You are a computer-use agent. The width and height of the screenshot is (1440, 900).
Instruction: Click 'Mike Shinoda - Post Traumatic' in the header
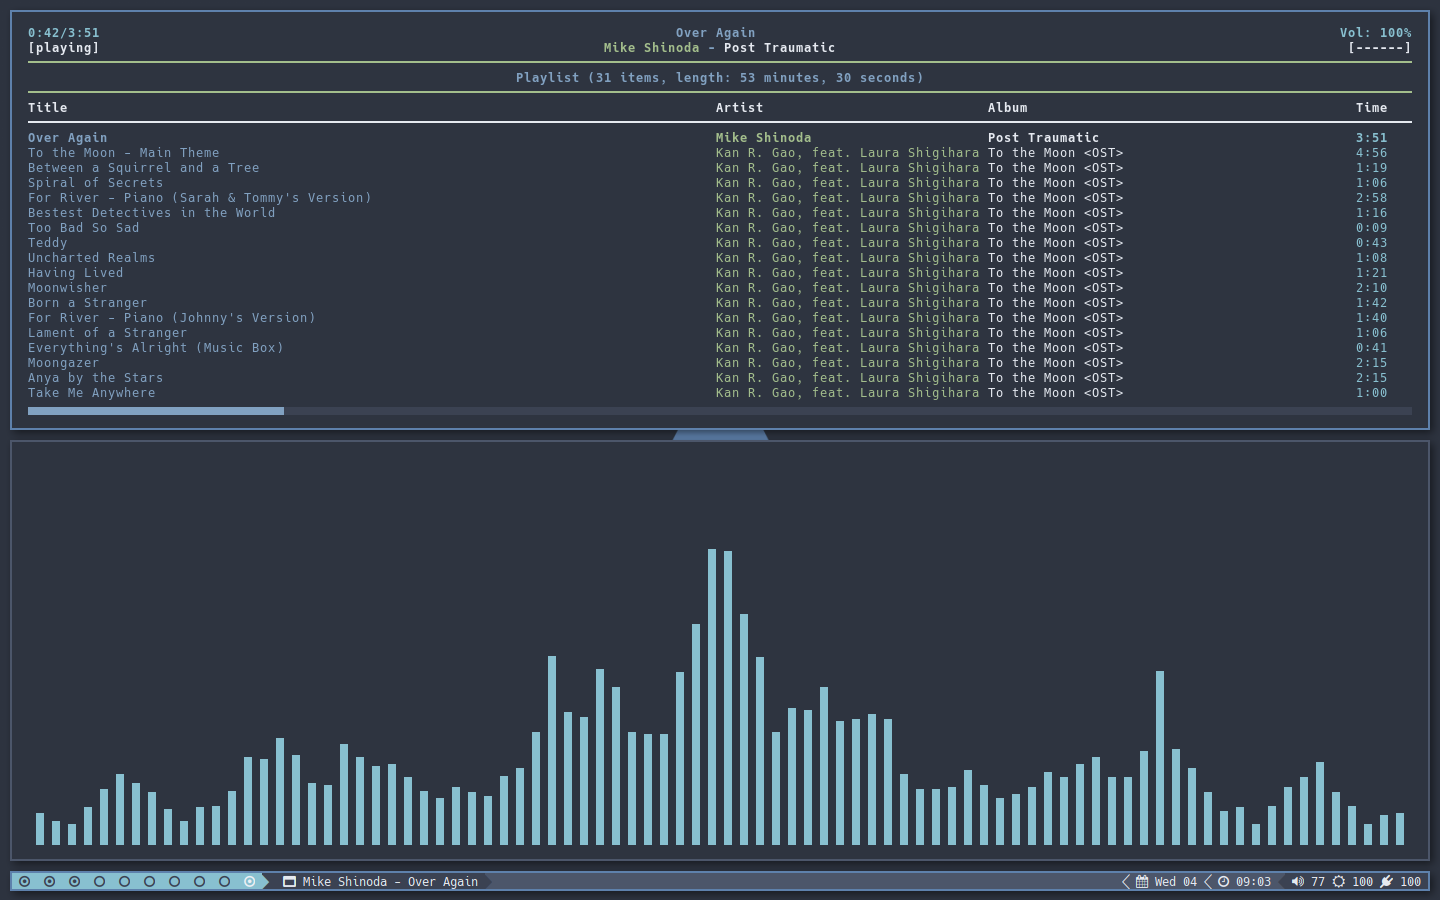[x=720, y=48]
